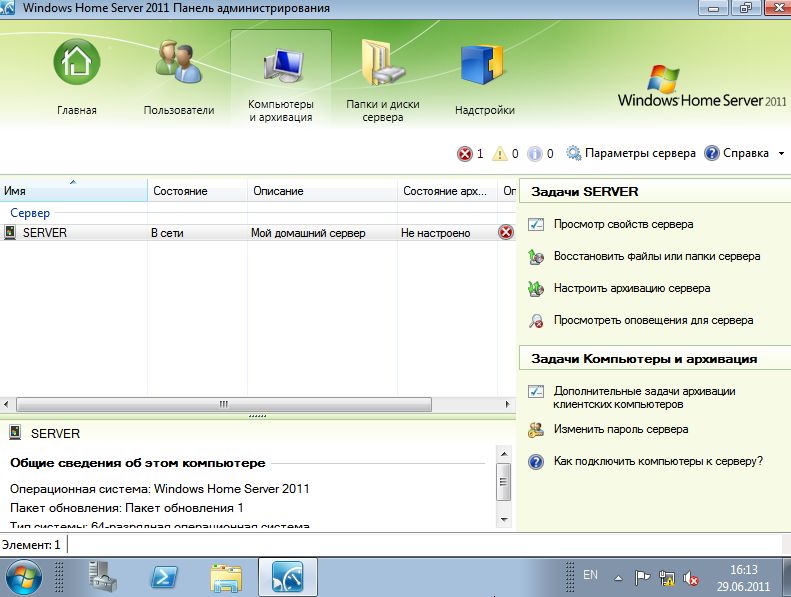Click the Не настроено backup status cell
The width and height of the screenshot is (791, 597).
[x=435, y=233]
